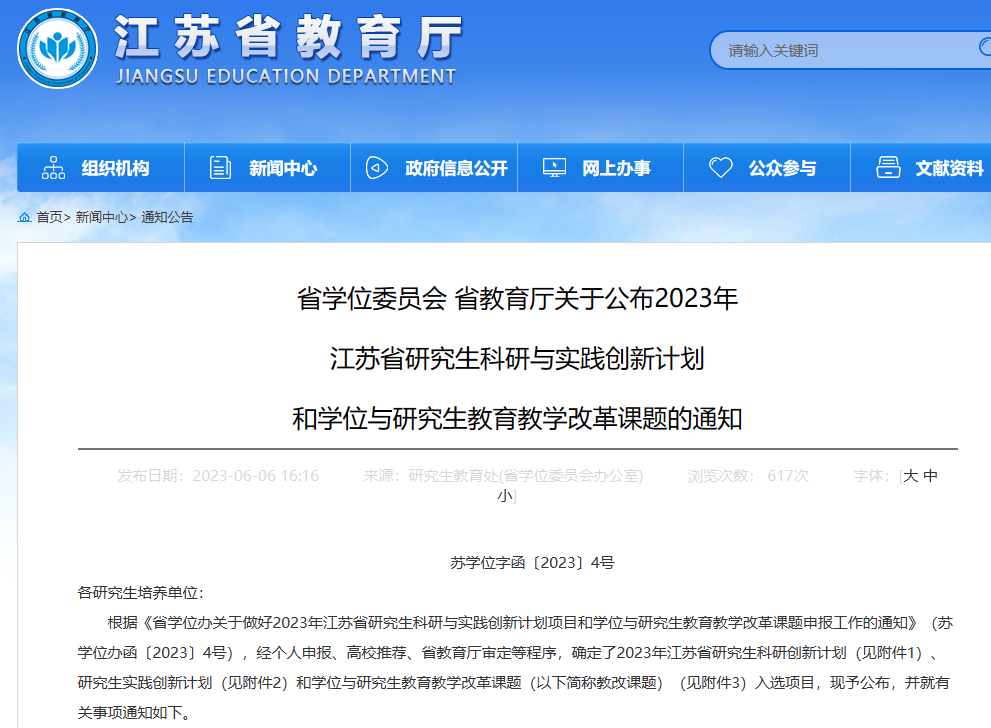Click the monitor icon beside 网上办事
Screen dimensions: 991x728
554,168
